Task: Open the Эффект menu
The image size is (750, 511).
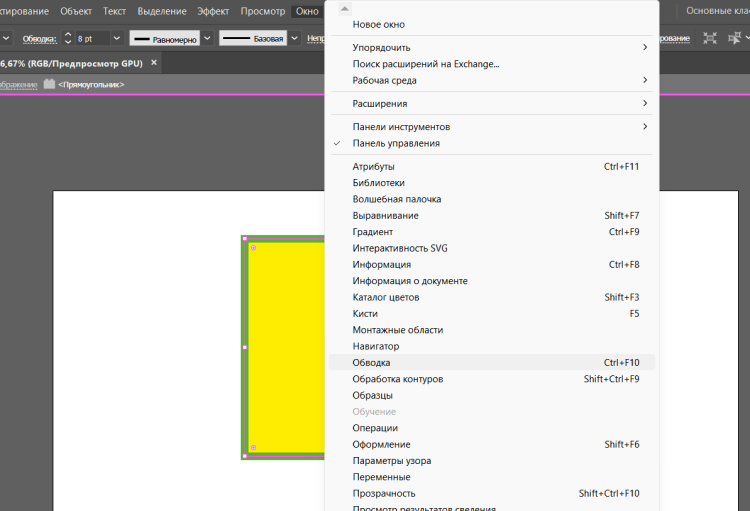Action: pos(213,11)
